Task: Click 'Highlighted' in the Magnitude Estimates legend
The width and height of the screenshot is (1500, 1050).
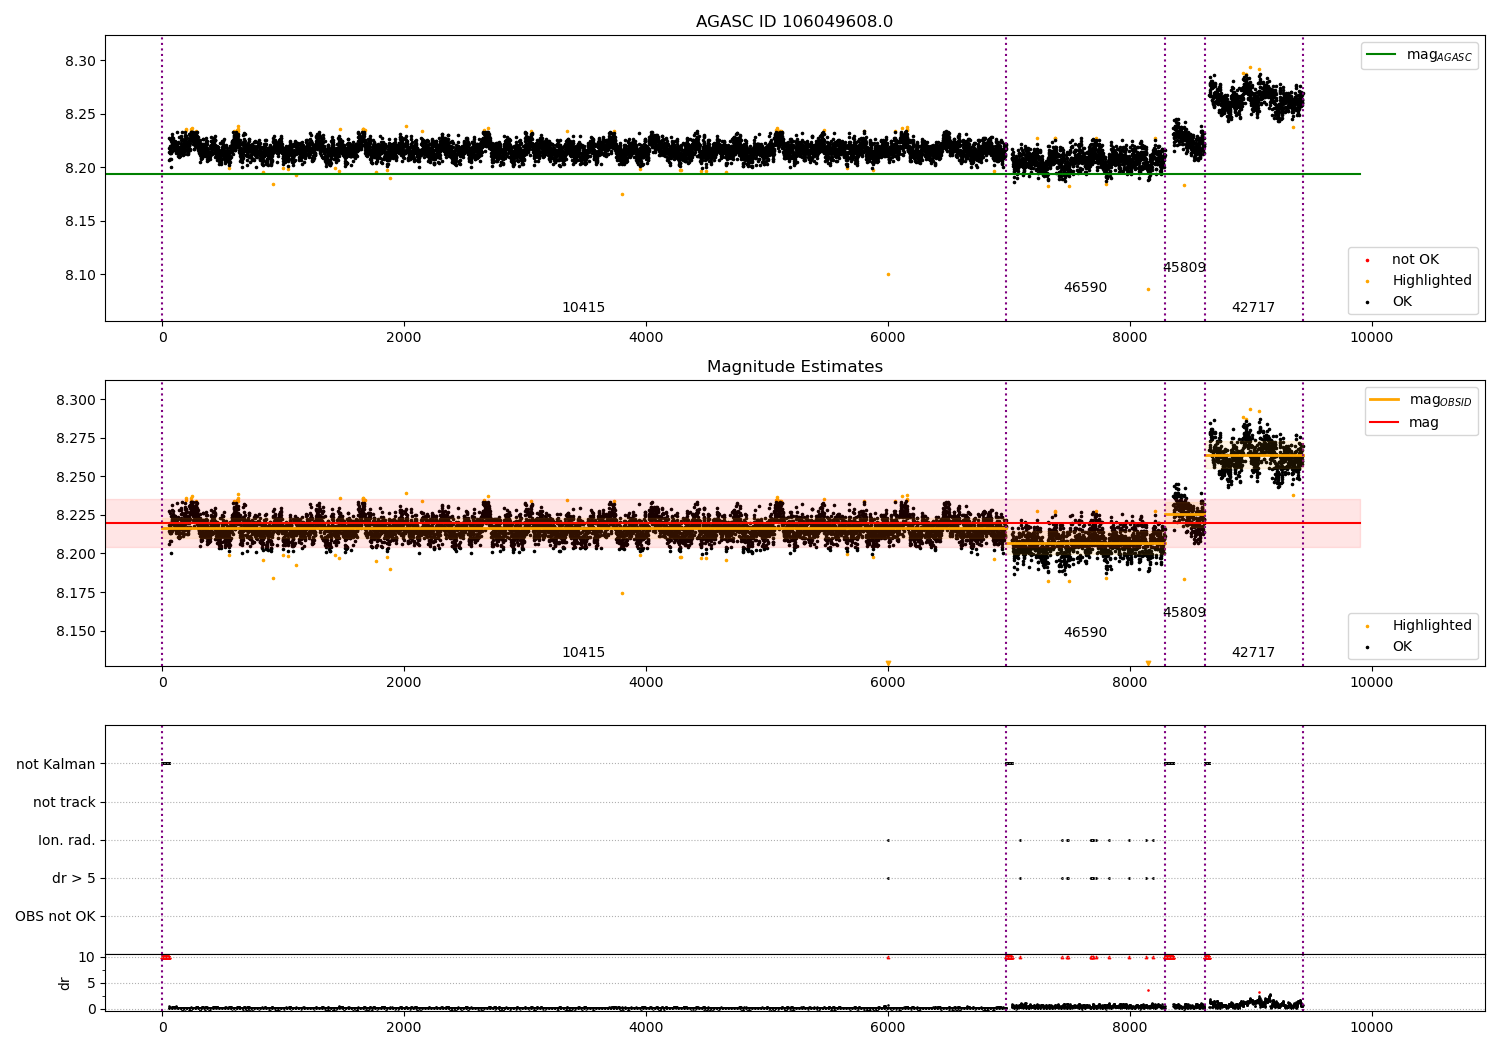Action: pos(1431,626)
